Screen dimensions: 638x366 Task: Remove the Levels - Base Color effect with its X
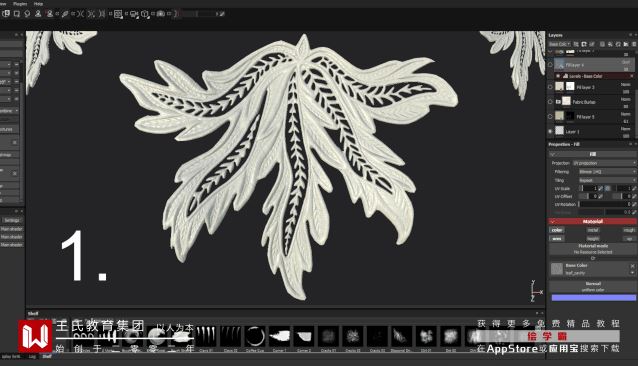point(632,76)
